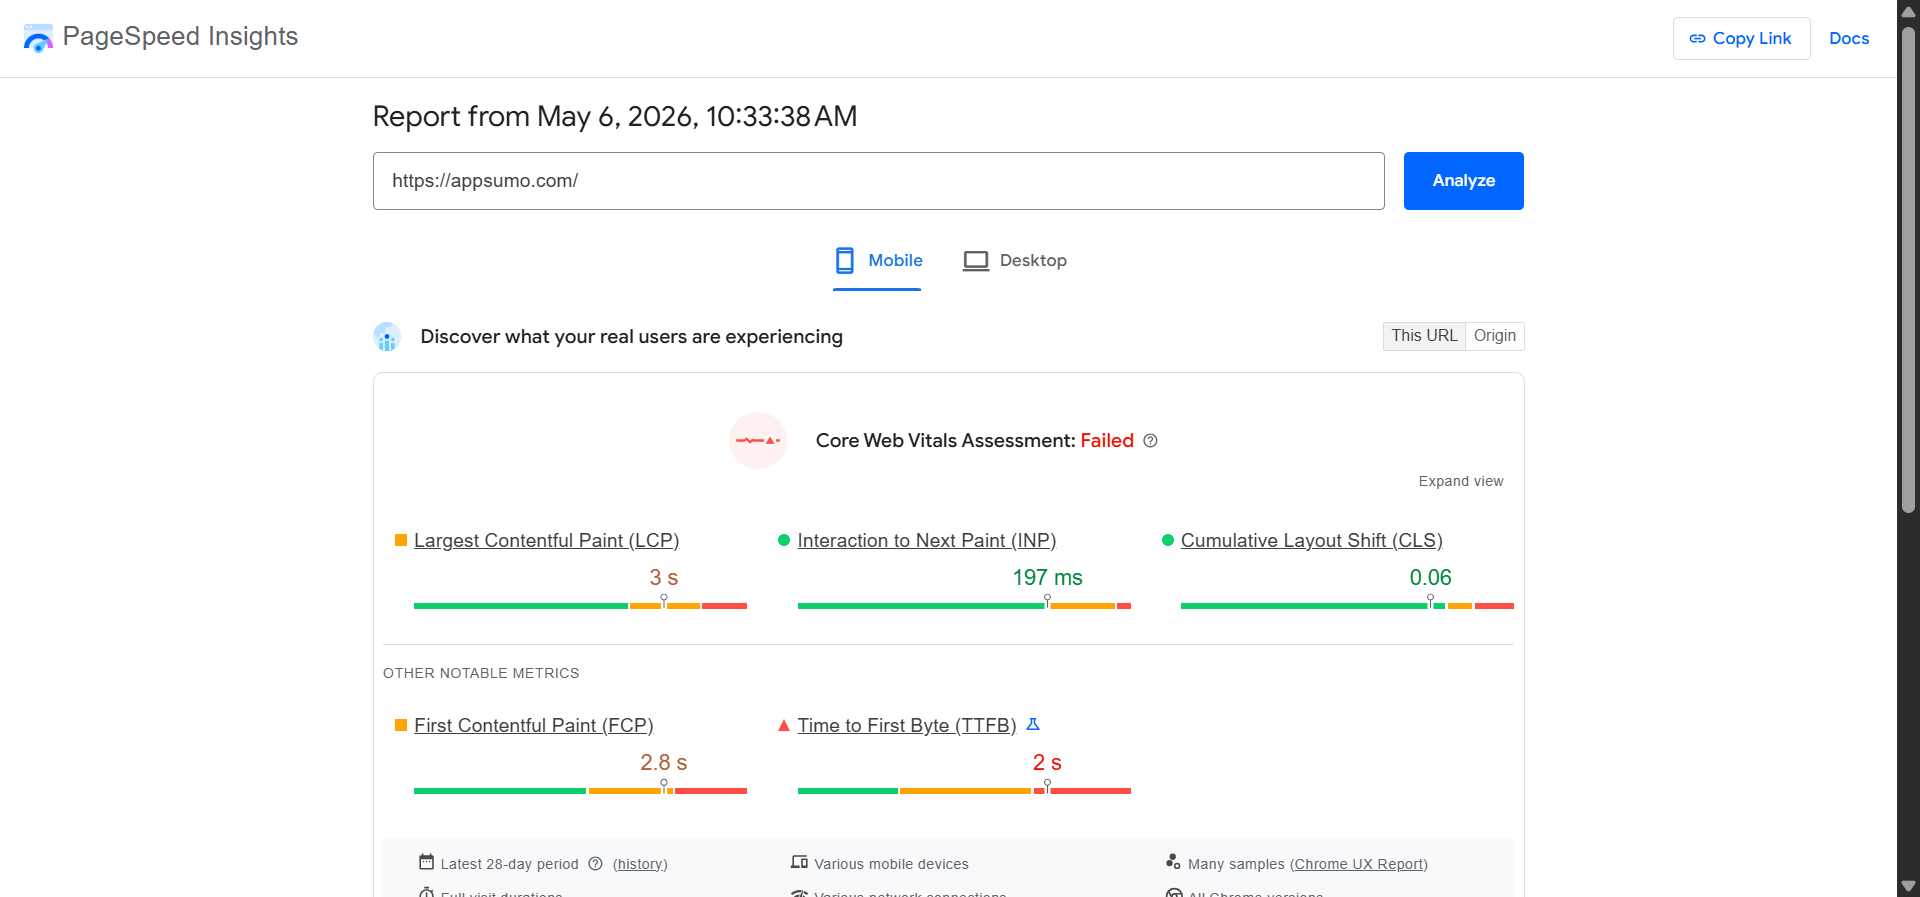The height and width of the screenshot is (897, 1920).
Task: Click the URL input field
Action: [878, 181]
